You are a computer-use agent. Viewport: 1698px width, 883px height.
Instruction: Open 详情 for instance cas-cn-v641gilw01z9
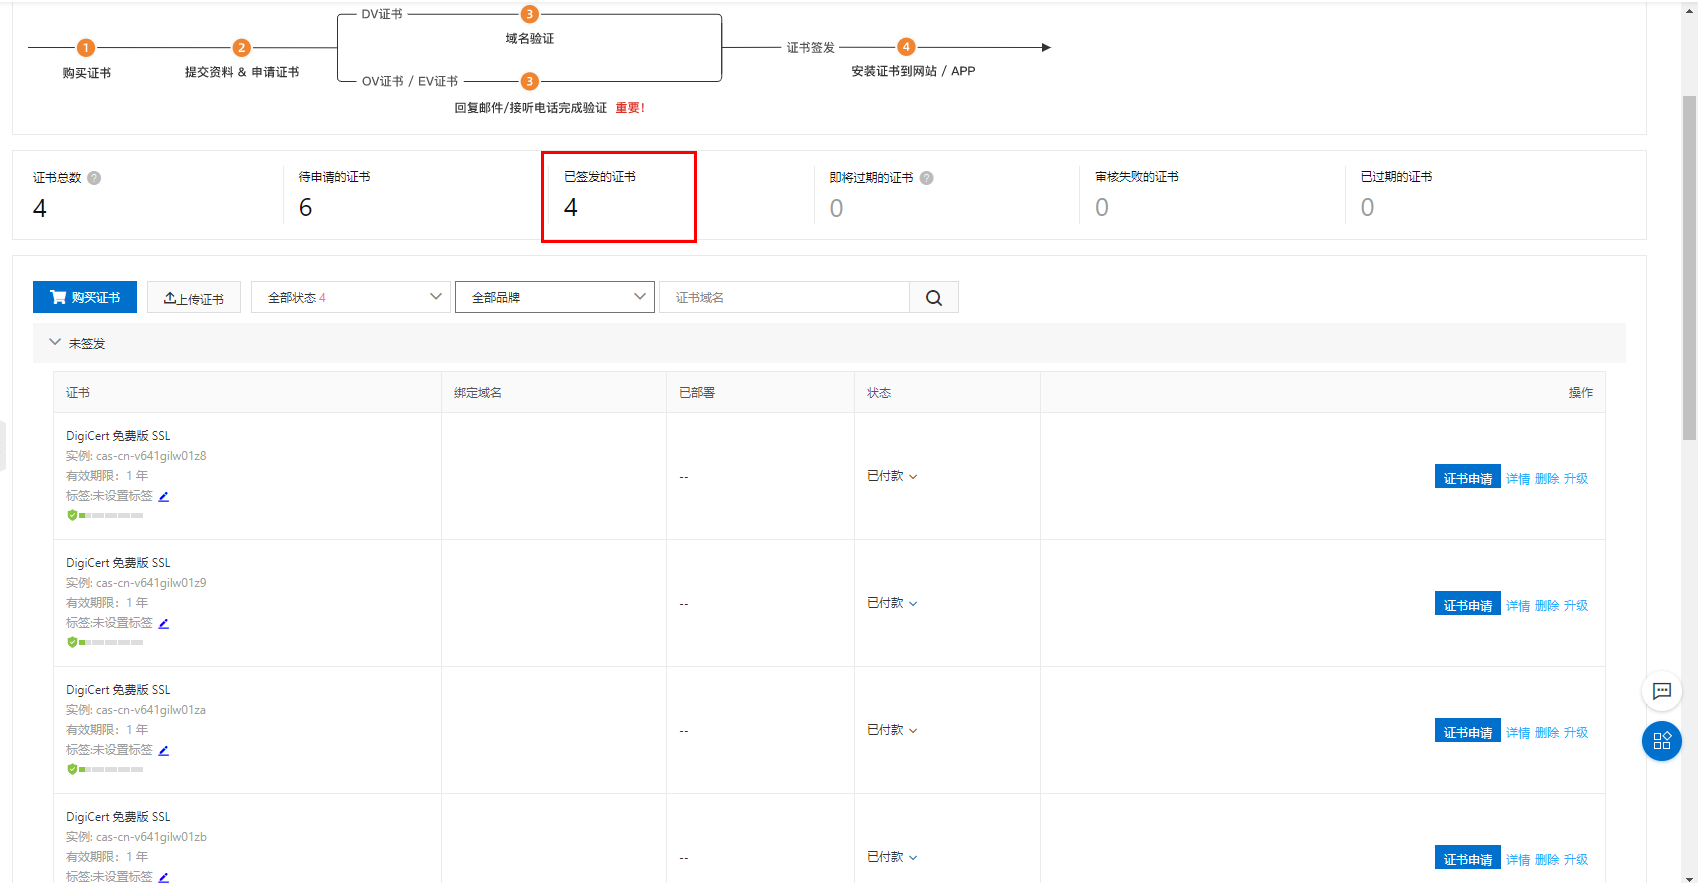(1518, 606)
